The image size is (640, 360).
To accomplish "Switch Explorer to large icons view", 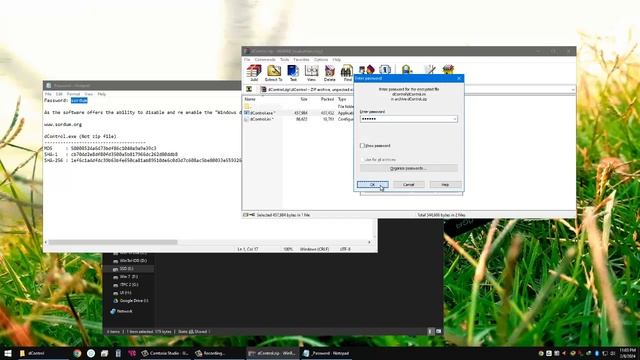I will 438,331.
